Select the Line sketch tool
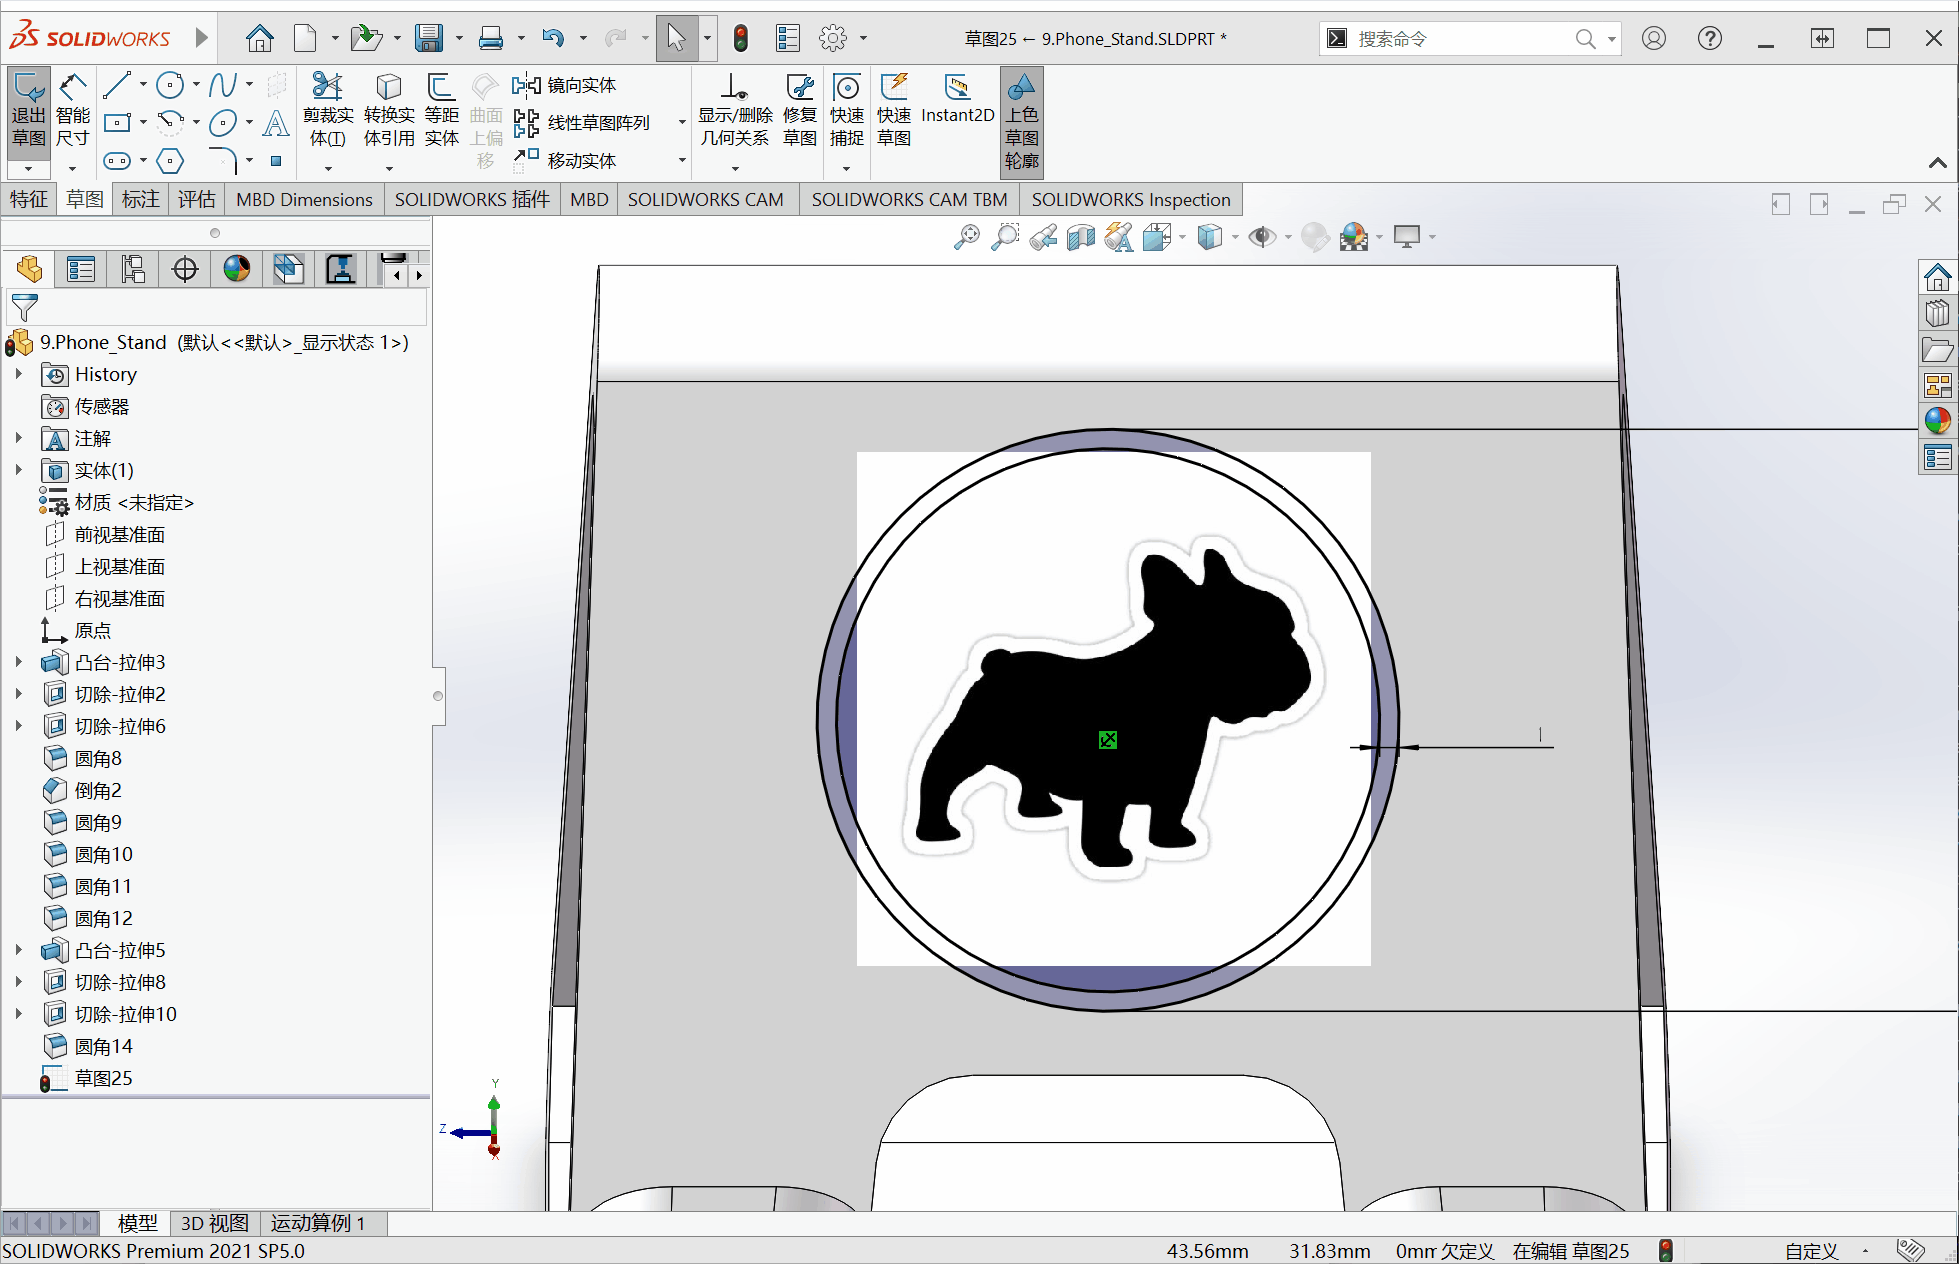 [117, 85]
